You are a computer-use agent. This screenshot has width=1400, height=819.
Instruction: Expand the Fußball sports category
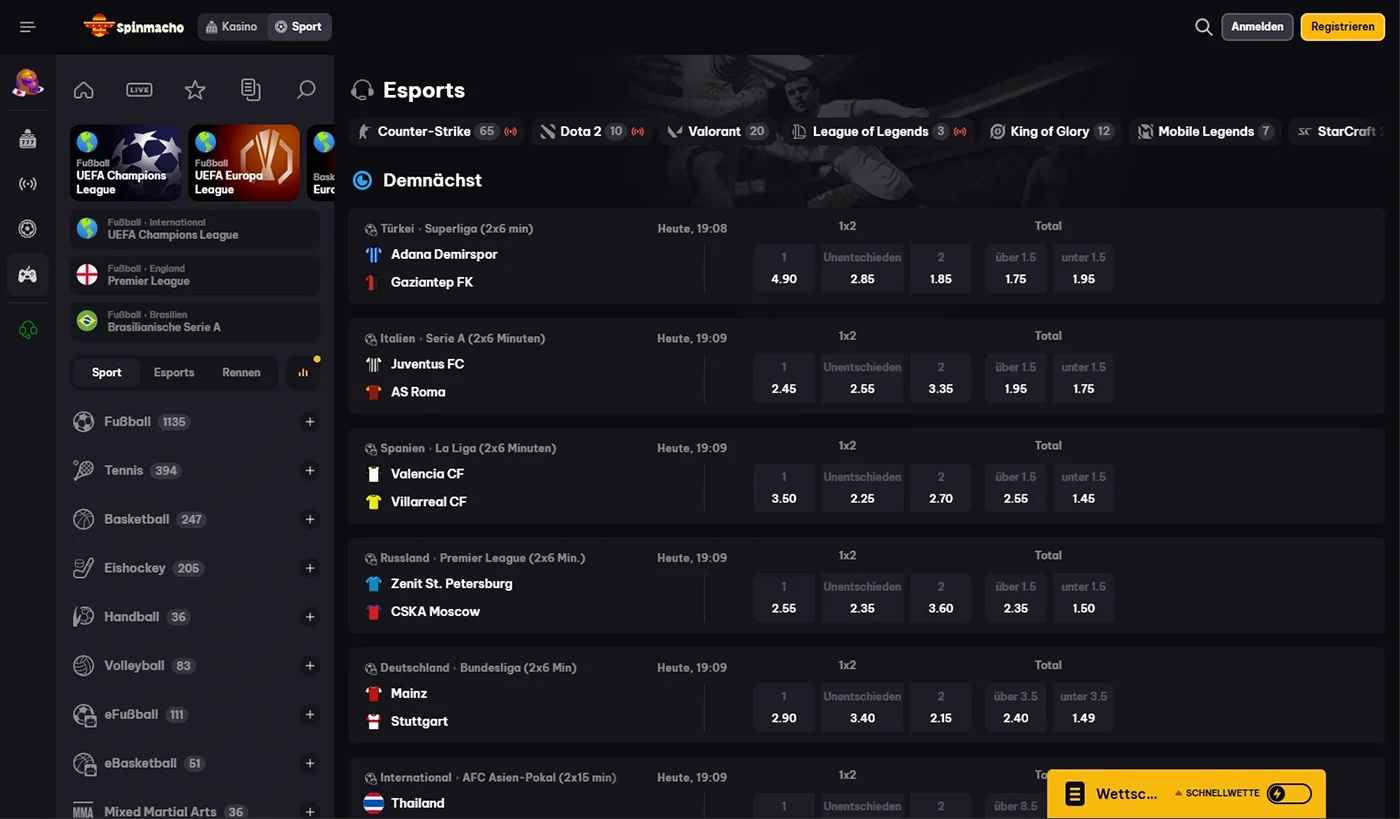(x=310, y=422)
